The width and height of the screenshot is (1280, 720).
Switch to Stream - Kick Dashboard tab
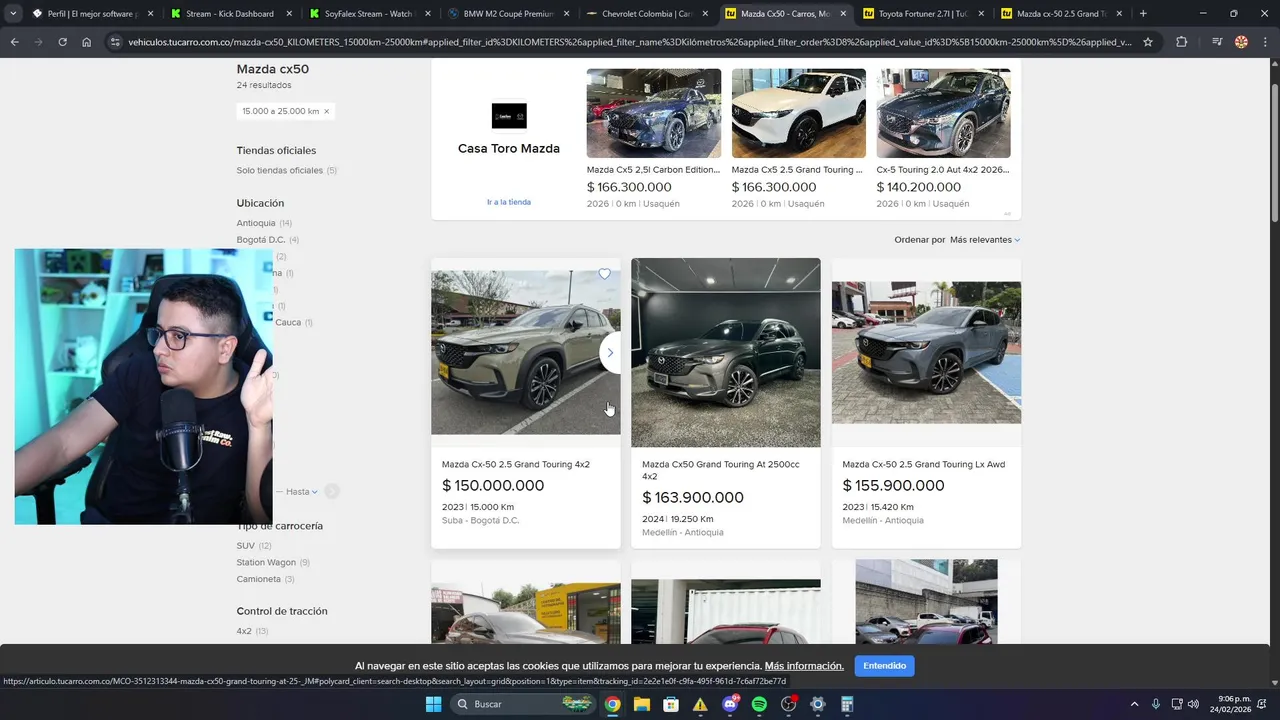(228, 14)
